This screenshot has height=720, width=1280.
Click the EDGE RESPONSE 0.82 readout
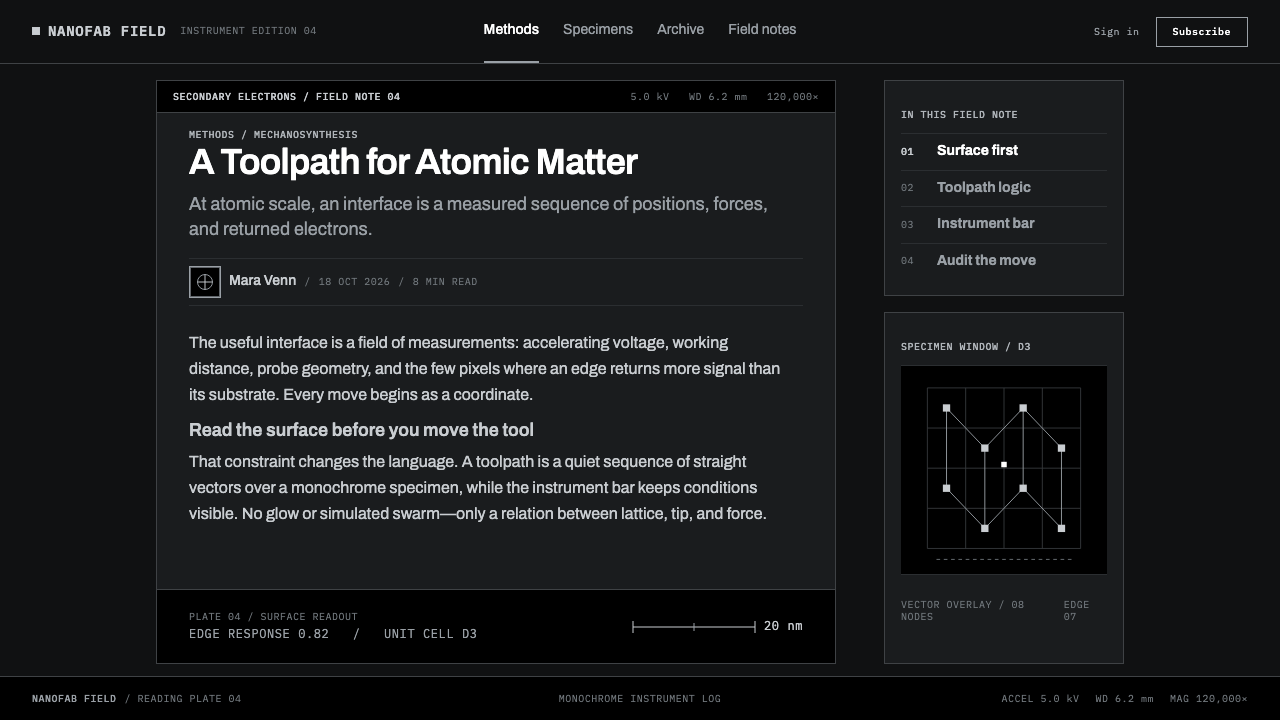click(x=259, y=634)
